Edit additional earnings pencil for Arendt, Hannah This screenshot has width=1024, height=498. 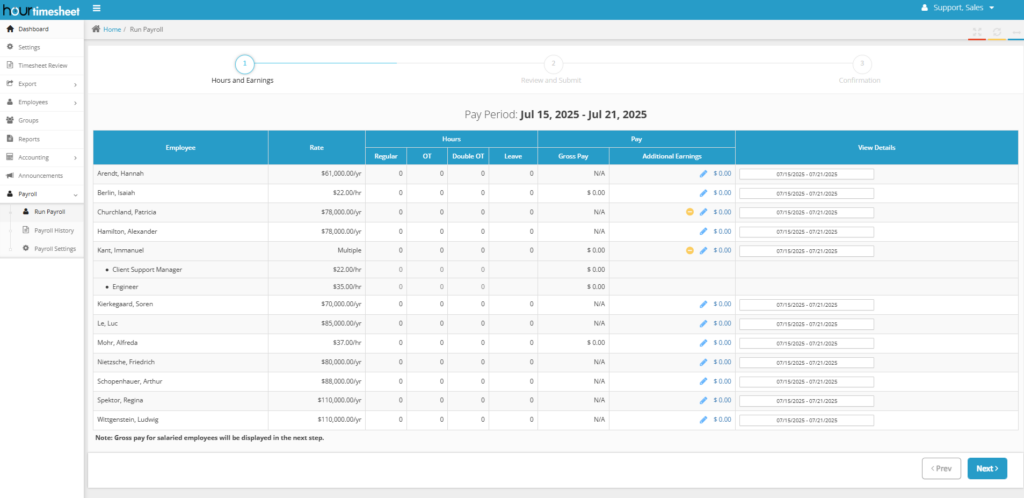[x=703, y=174]
